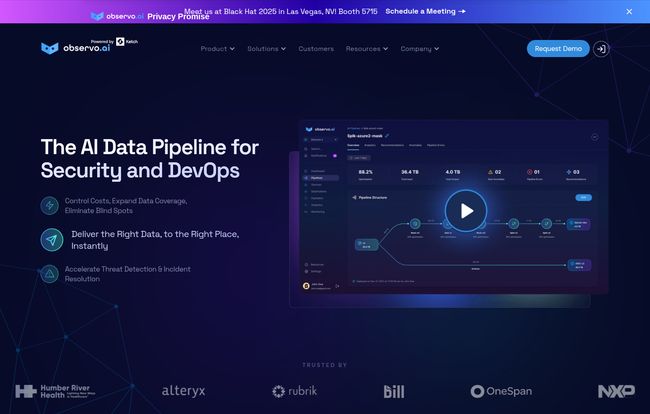Click the Privacy Promise text in banner
The width and height of the screenshot is (650, 414).
click(x=179, y=16)
